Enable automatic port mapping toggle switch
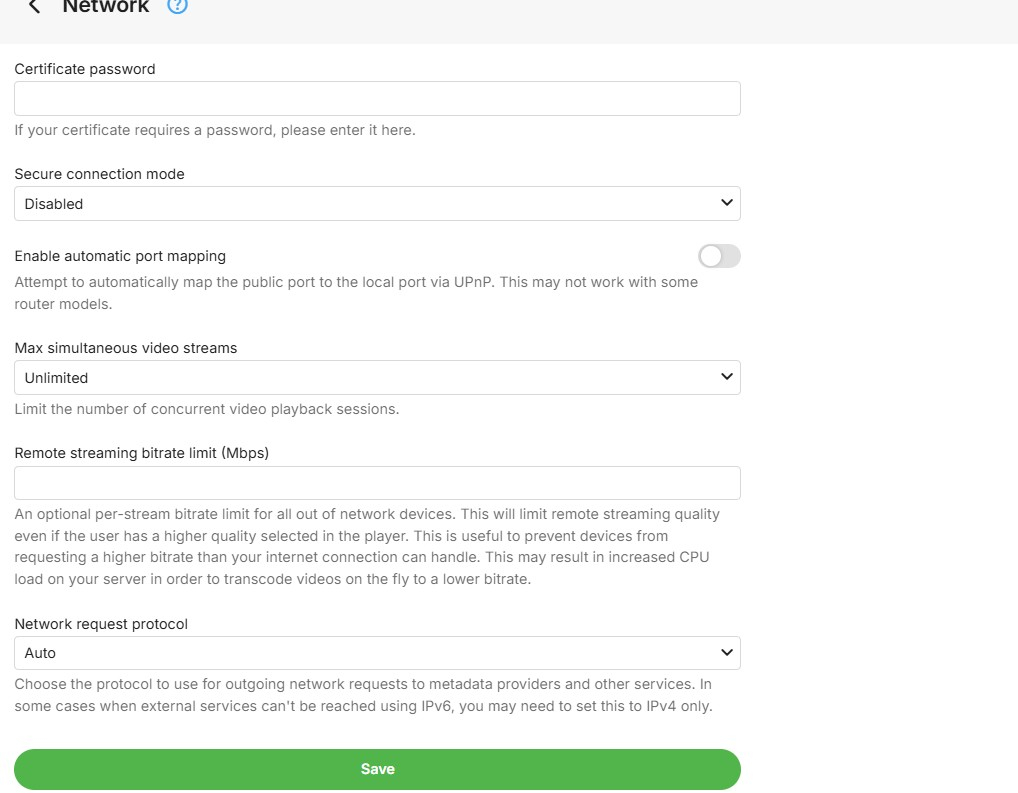Screen dimensions: 1018x793 click(719, 257)
